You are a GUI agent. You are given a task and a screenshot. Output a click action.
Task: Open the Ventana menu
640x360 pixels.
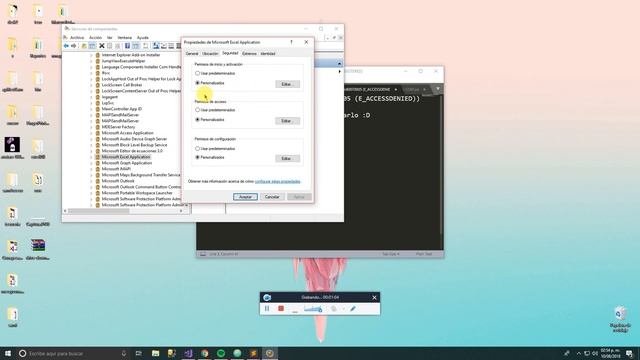tap(125, 38)
